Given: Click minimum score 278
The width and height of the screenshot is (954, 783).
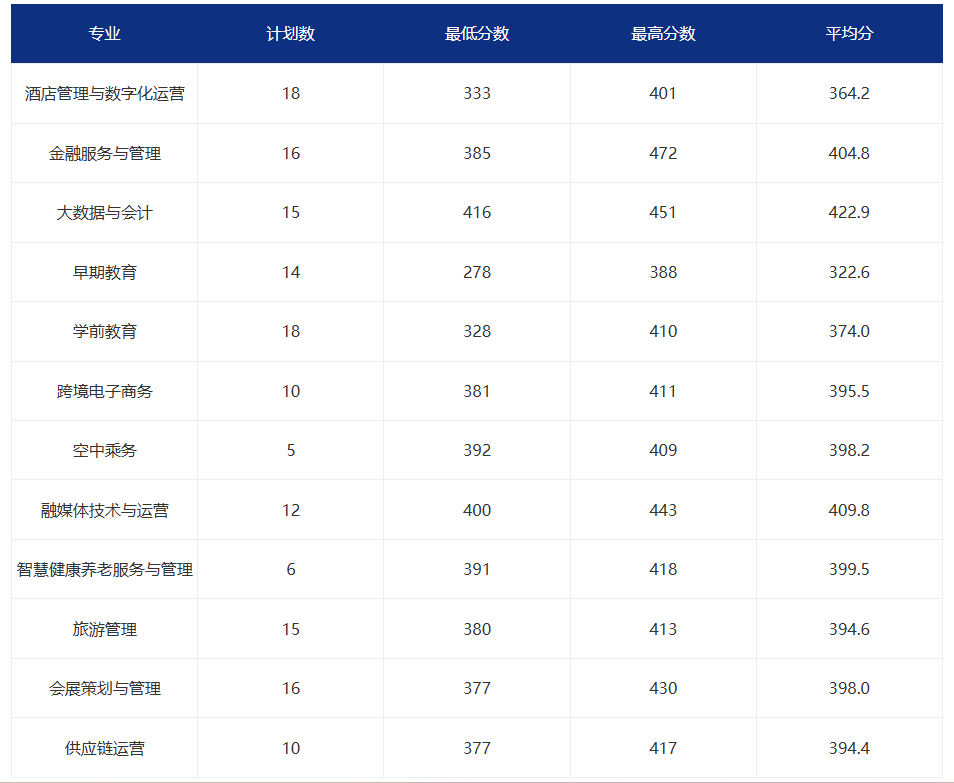Looking at the screenshot, I should [476, 272].
